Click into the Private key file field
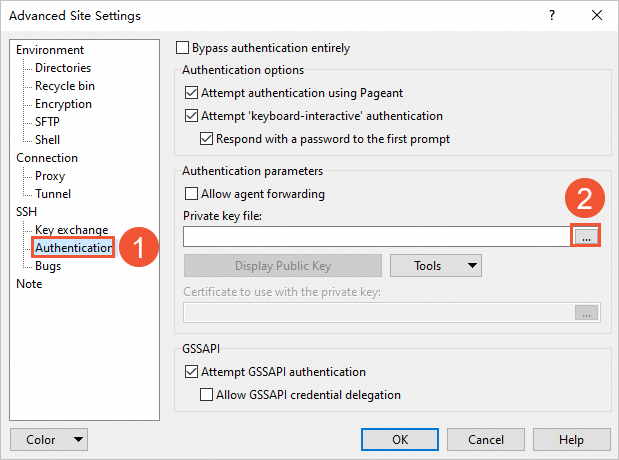The image size is (619, 460). click(377, 237)
